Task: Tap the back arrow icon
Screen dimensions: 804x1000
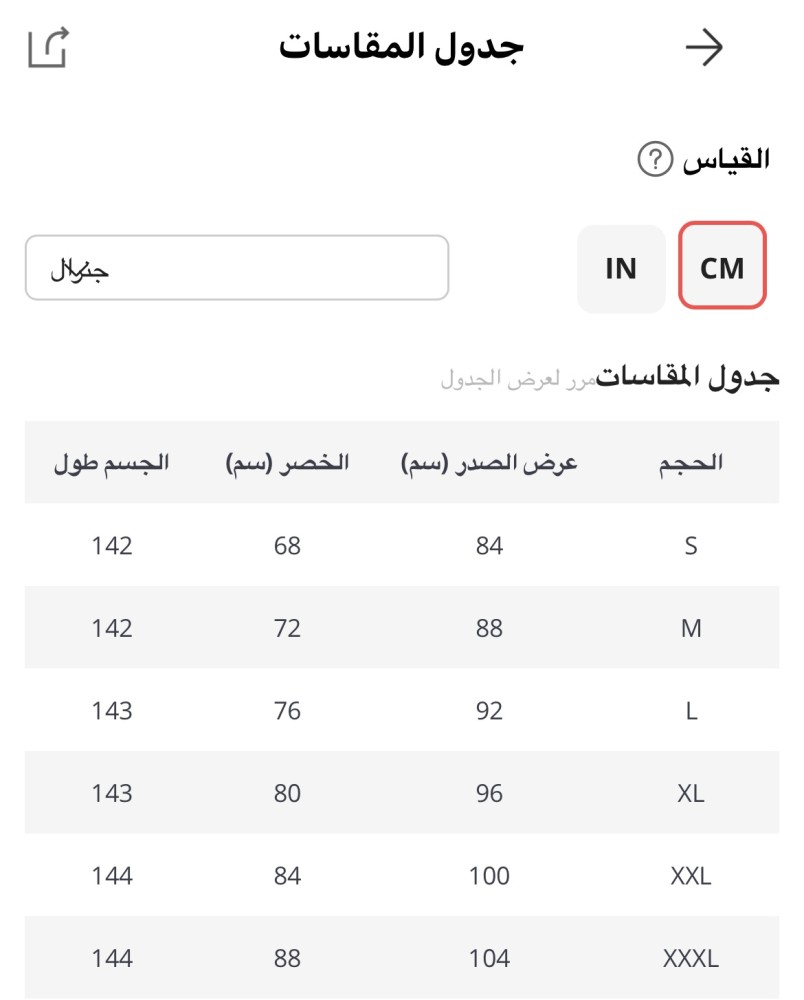Action: [704, 48]
